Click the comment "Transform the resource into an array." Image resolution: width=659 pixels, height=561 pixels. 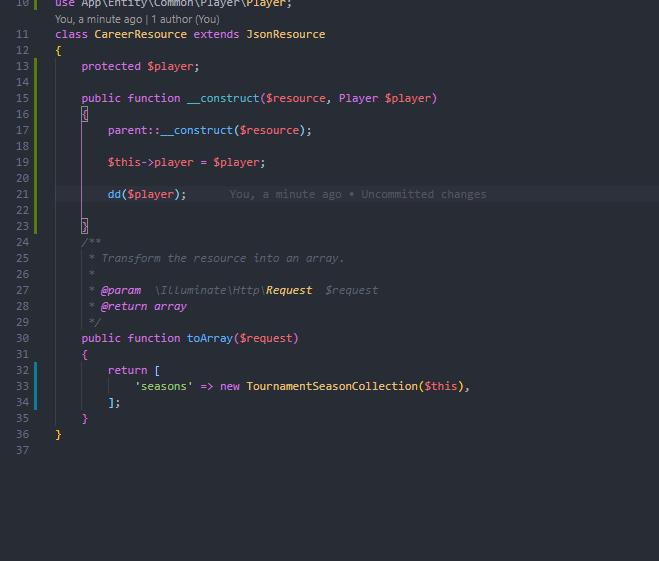(223, 258)
